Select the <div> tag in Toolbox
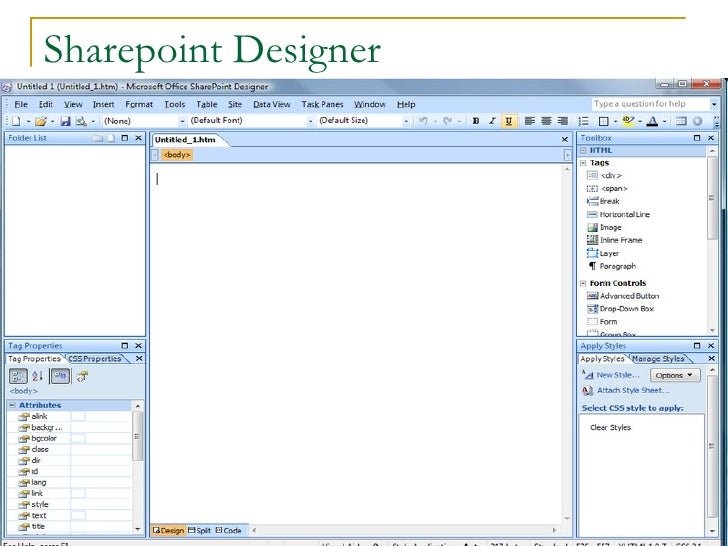 (x=604, y=176)
